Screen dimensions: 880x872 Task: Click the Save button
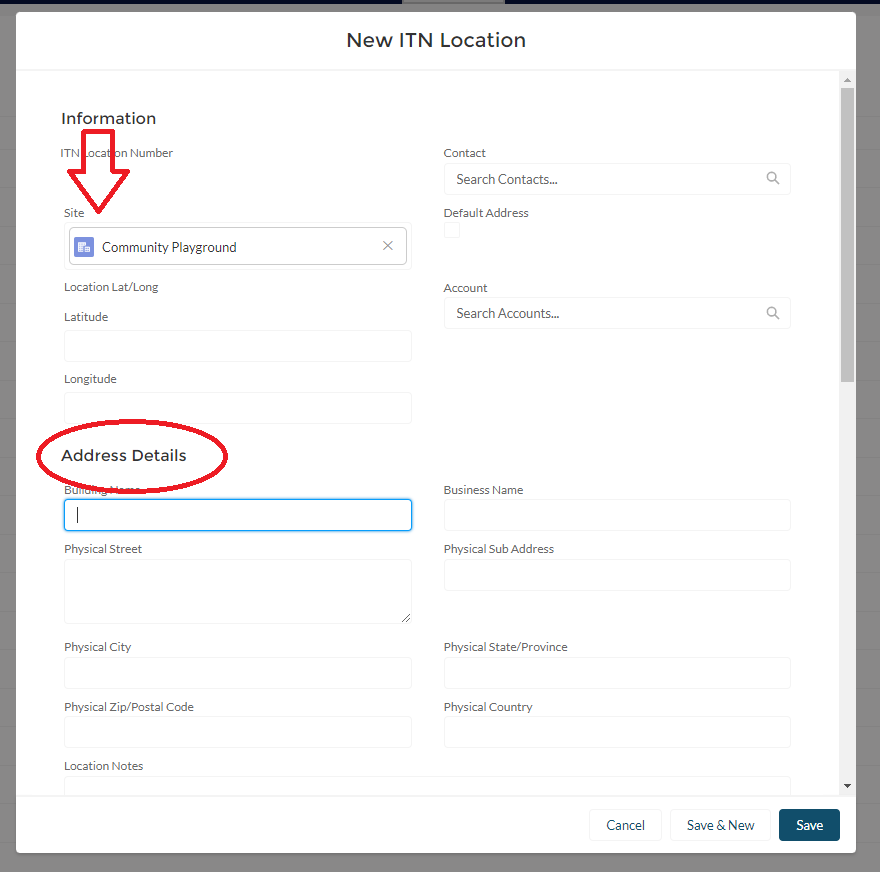[809, 825]
